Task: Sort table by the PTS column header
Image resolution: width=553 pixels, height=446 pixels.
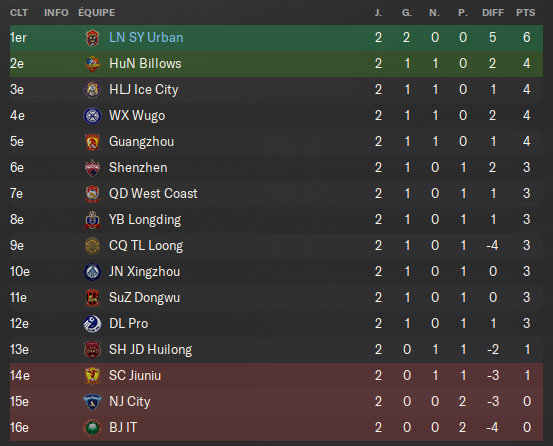Action: point(525,13)
